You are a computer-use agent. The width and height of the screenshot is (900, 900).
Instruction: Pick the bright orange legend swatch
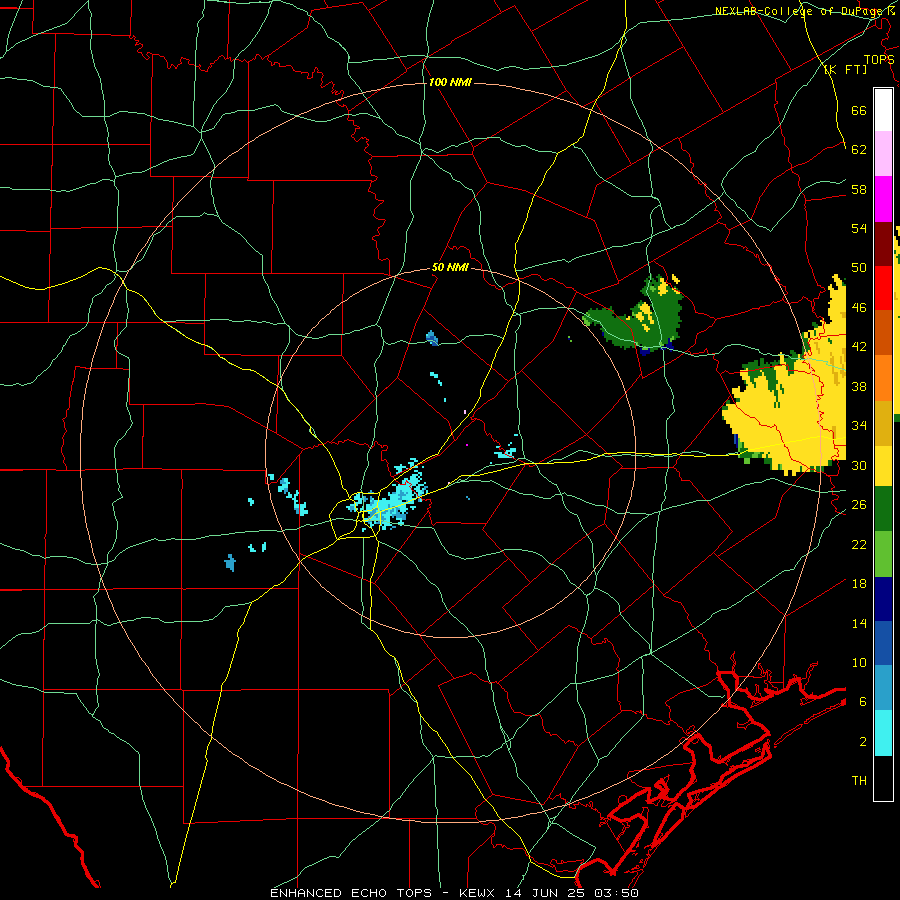tap(883, 377)
